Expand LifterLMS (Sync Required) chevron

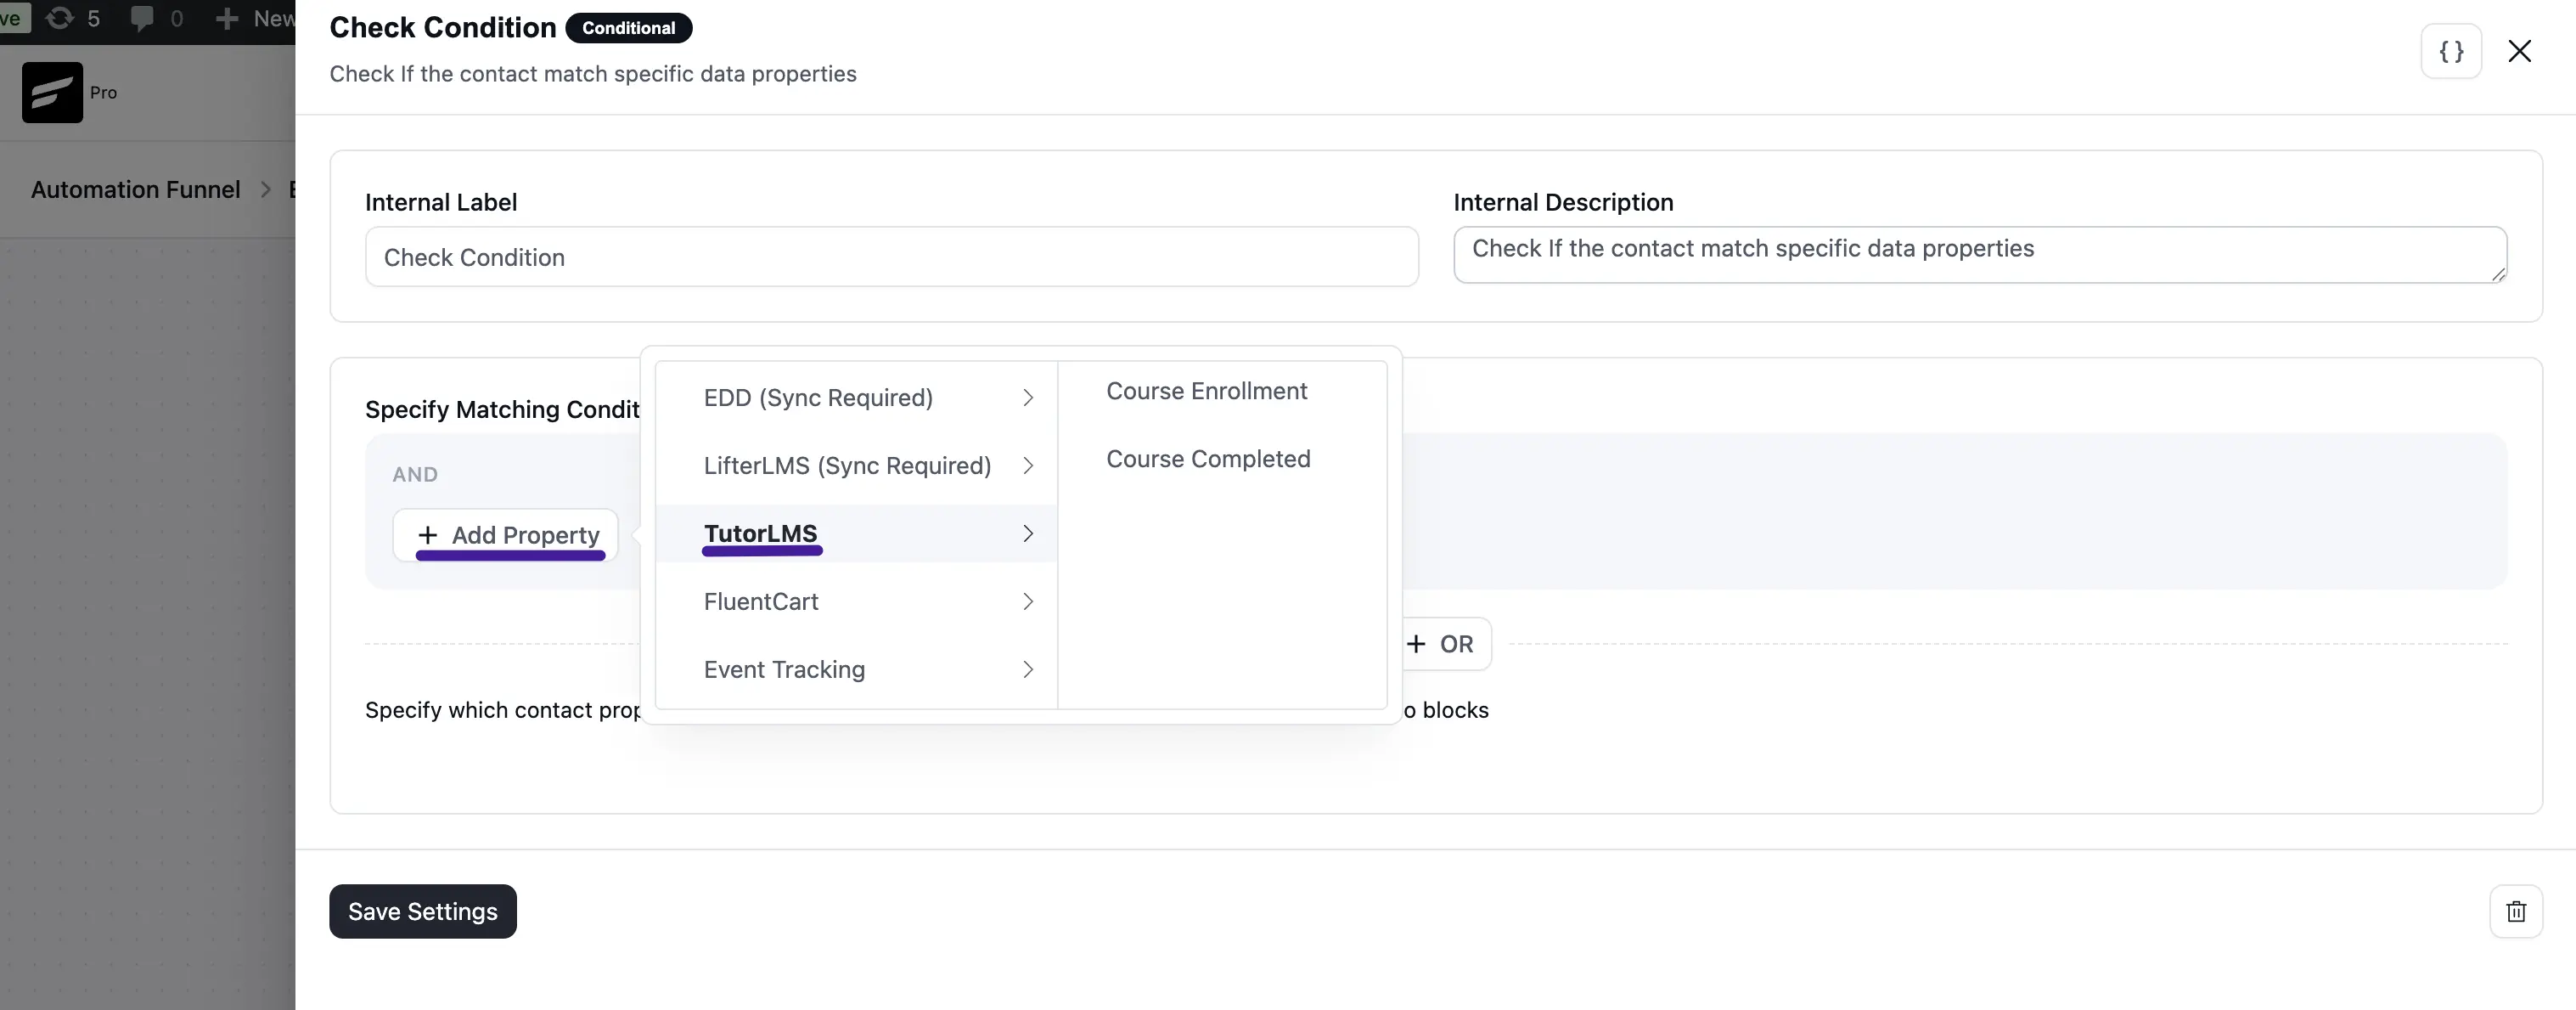pyautogui.click(x=1027, y=466)
